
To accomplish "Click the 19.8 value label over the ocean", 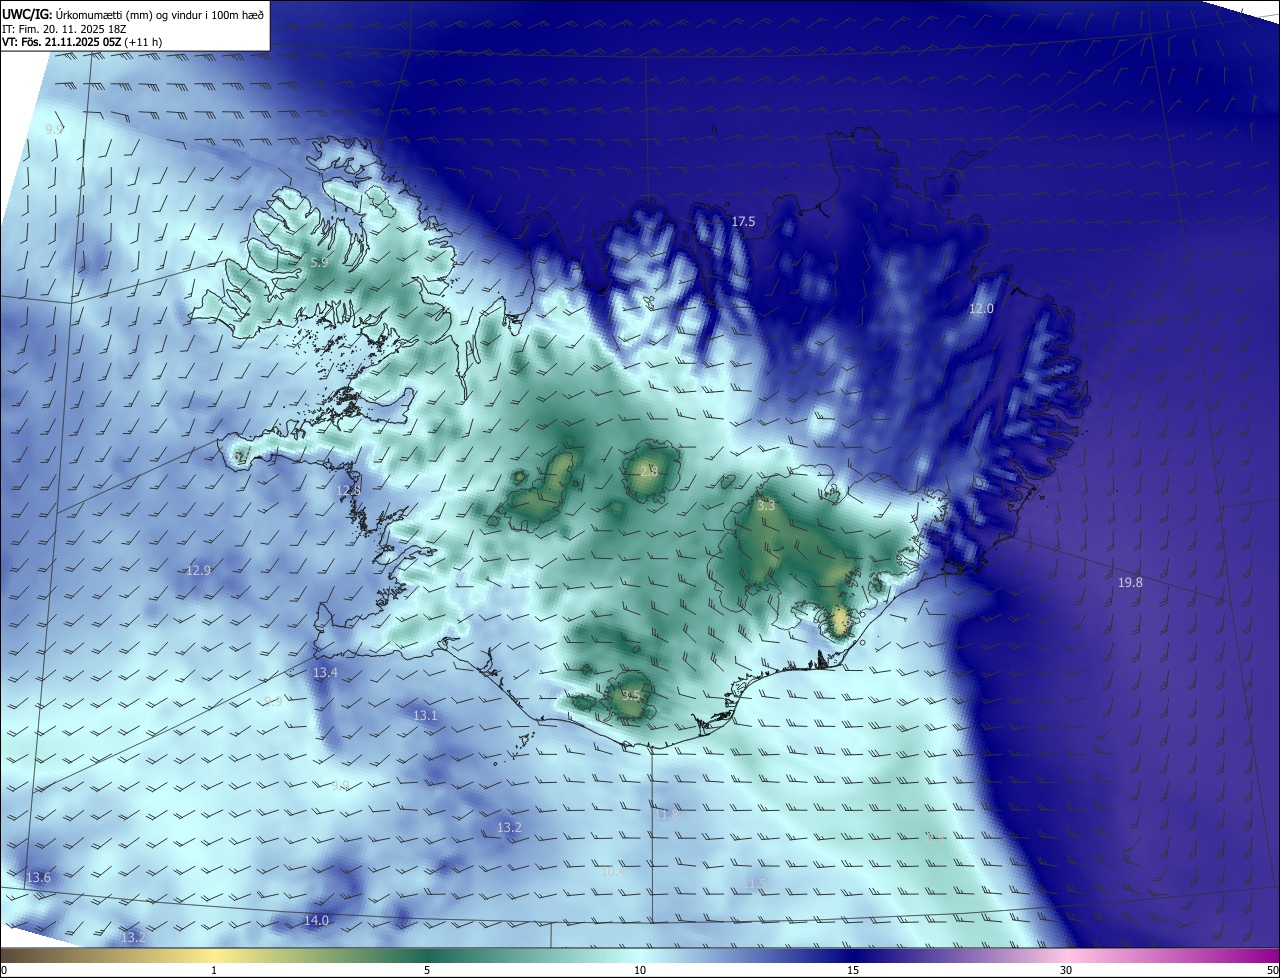I will click(x=1130, y=583).
